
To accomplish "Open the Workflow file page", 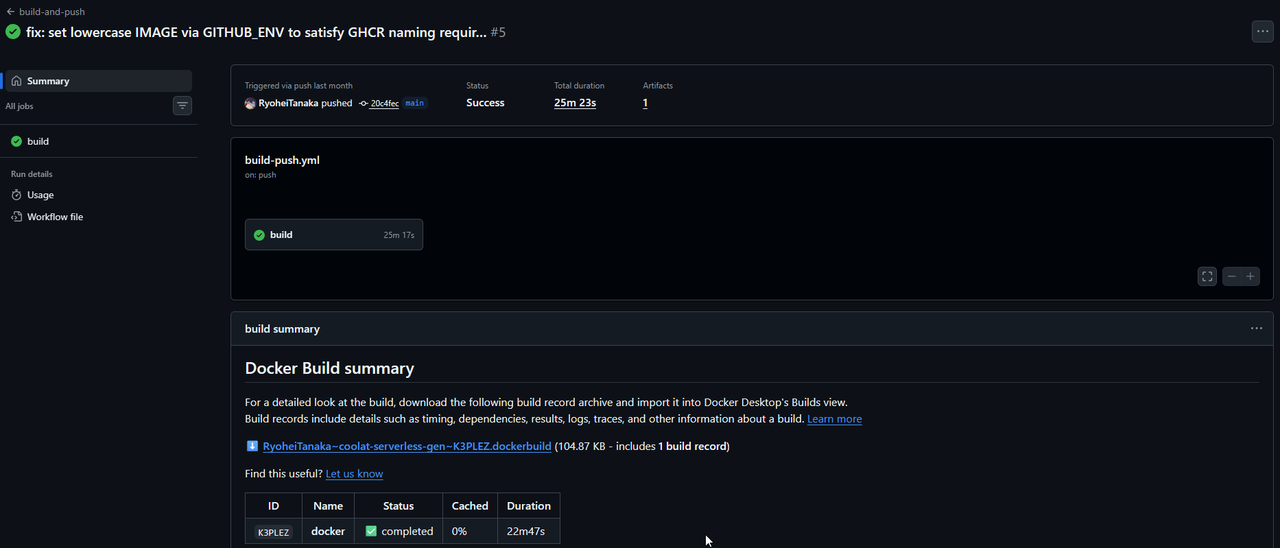I will pos(98,217).
